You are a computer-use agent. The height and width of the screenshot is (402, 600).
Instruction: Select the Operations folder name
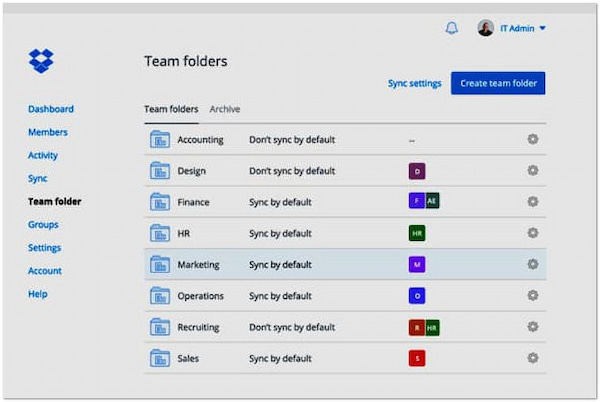click(200, 296)
